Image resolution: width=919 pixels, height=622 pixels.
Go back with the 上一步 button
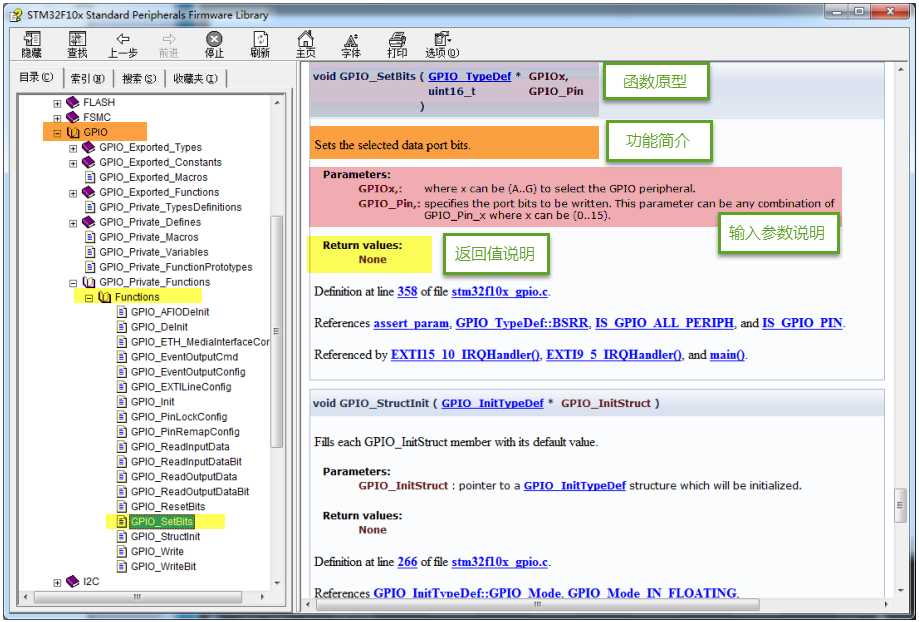tap(123, 45)
